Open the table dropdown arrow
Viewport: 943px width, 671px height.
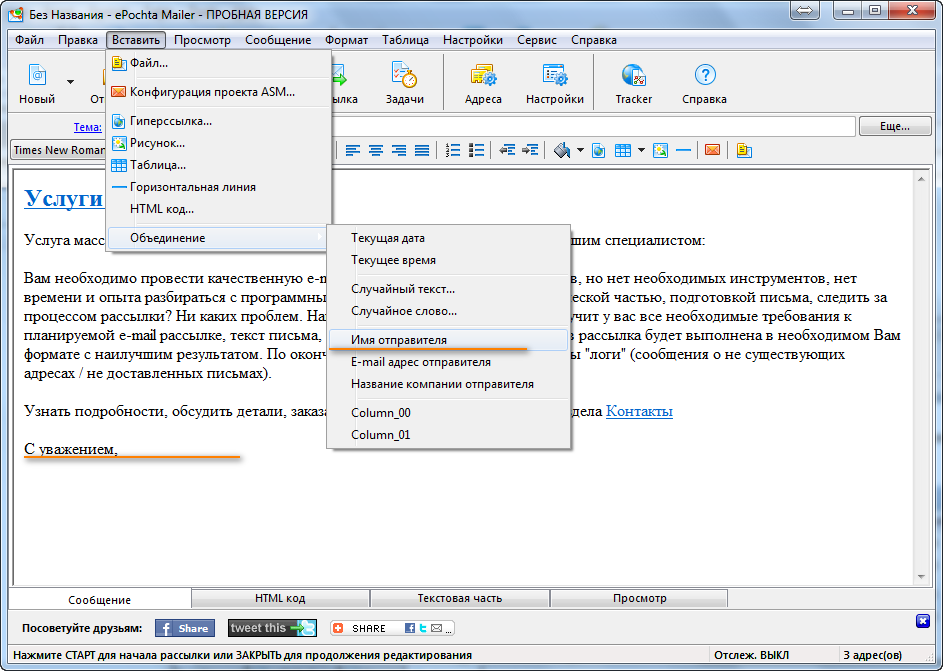(642, 150)
